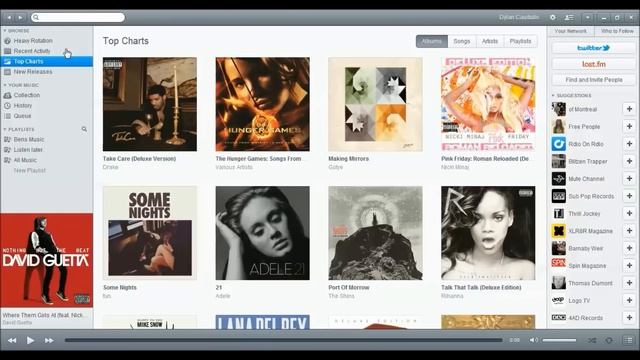Image resolution: width=640 pixels, height=360 pixels.
Task: Open the Adele 21 album cover
Action: coord(262,233)
